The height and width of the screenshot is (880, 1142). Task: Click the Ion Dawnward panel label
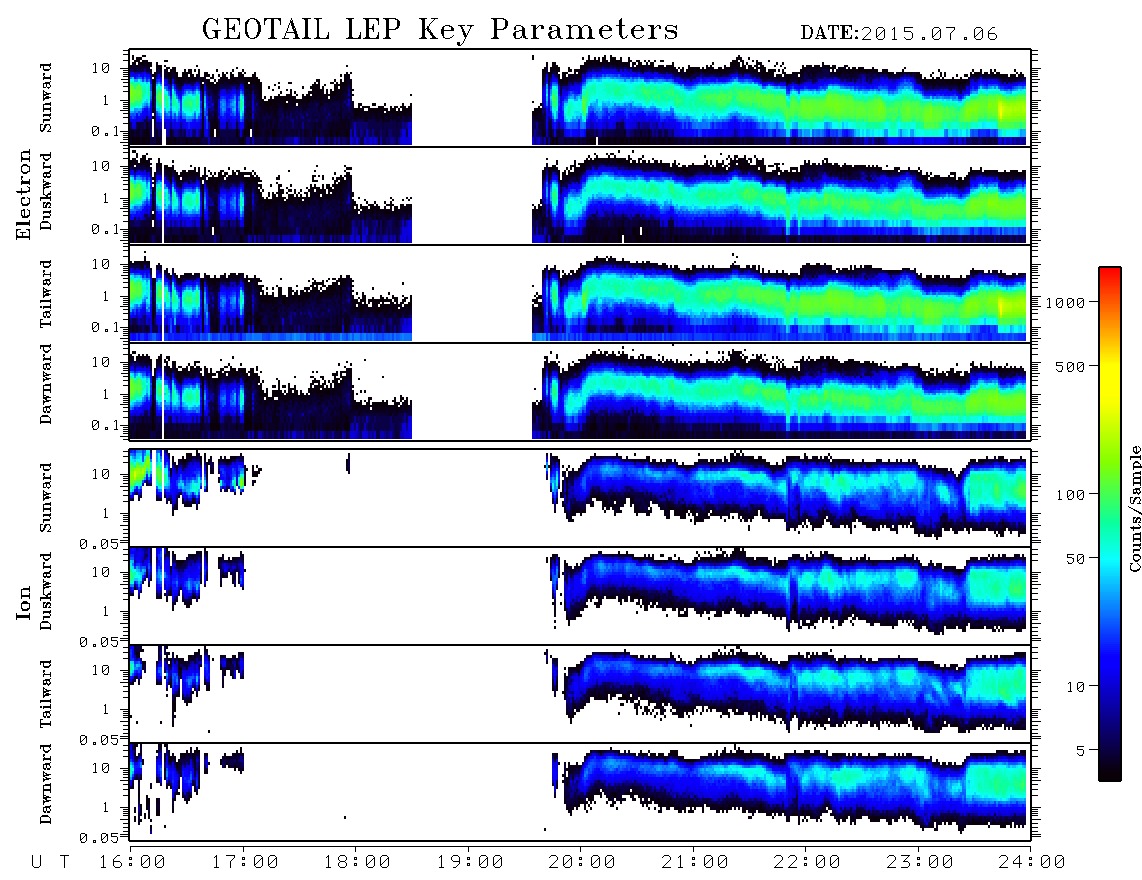[x=46, y=783]
